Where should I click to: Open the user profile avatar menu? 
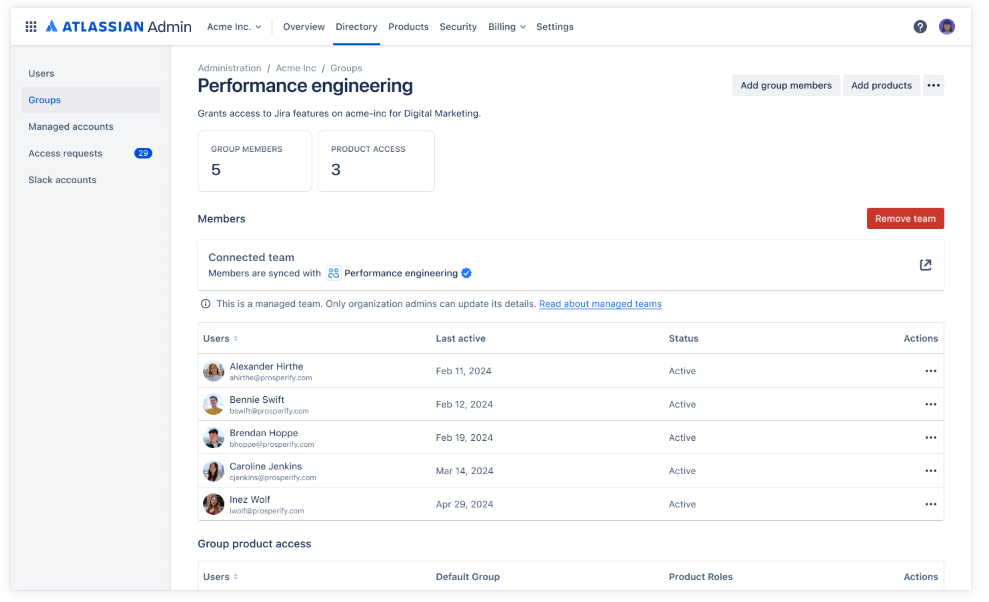tap(946, 27)
